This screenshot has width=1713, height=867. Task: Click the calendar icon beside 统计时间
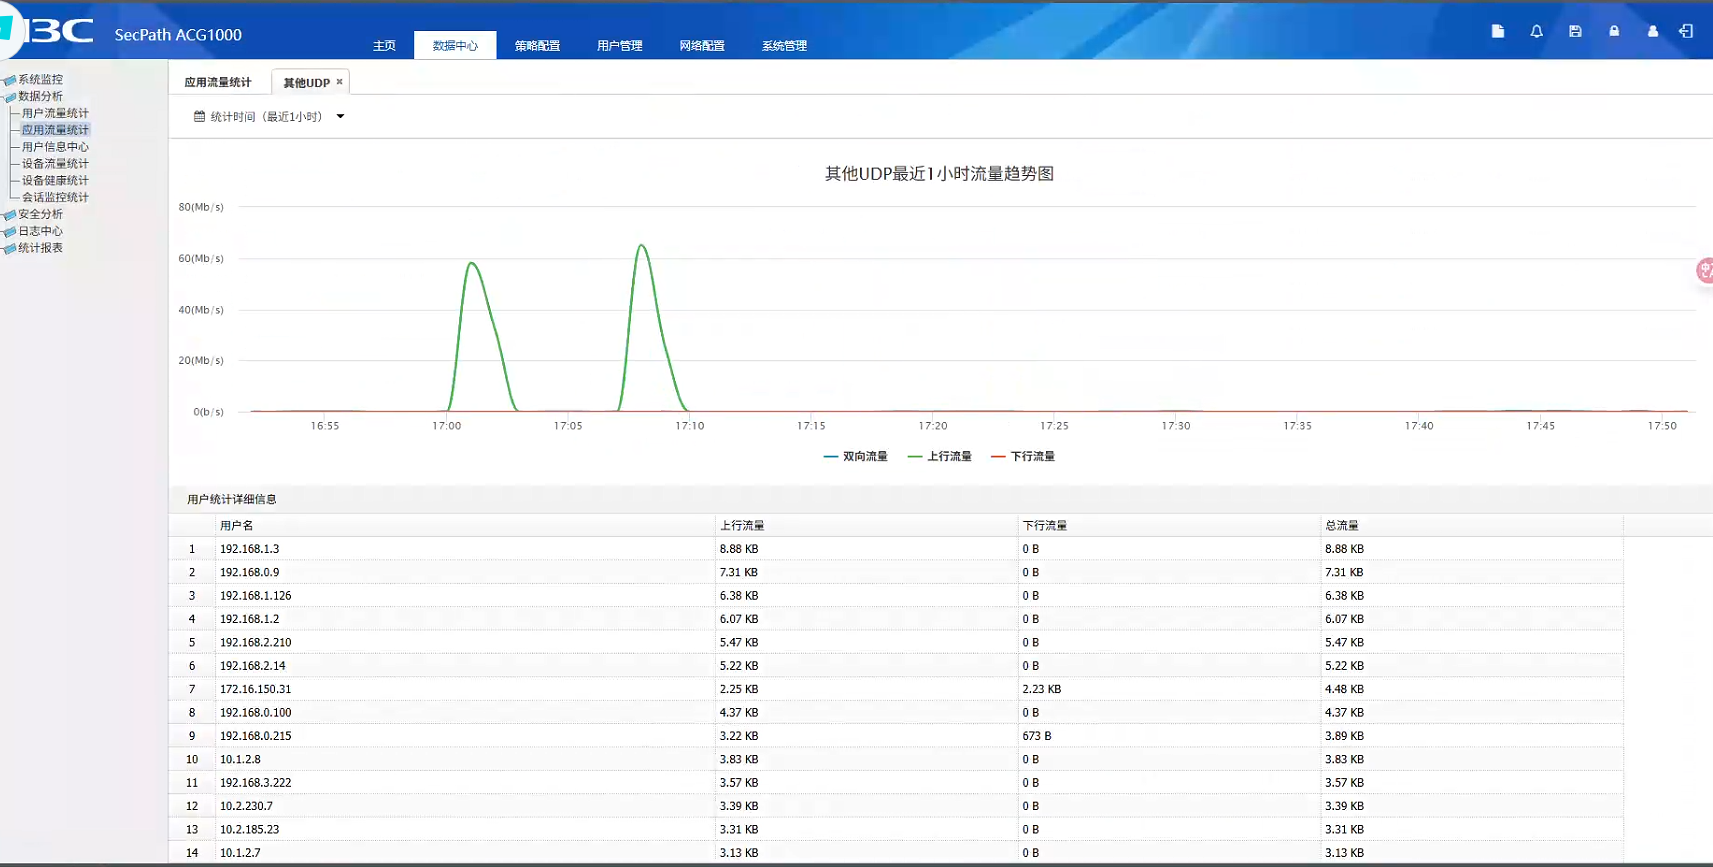pyautogui.click(x=199, y=117)
